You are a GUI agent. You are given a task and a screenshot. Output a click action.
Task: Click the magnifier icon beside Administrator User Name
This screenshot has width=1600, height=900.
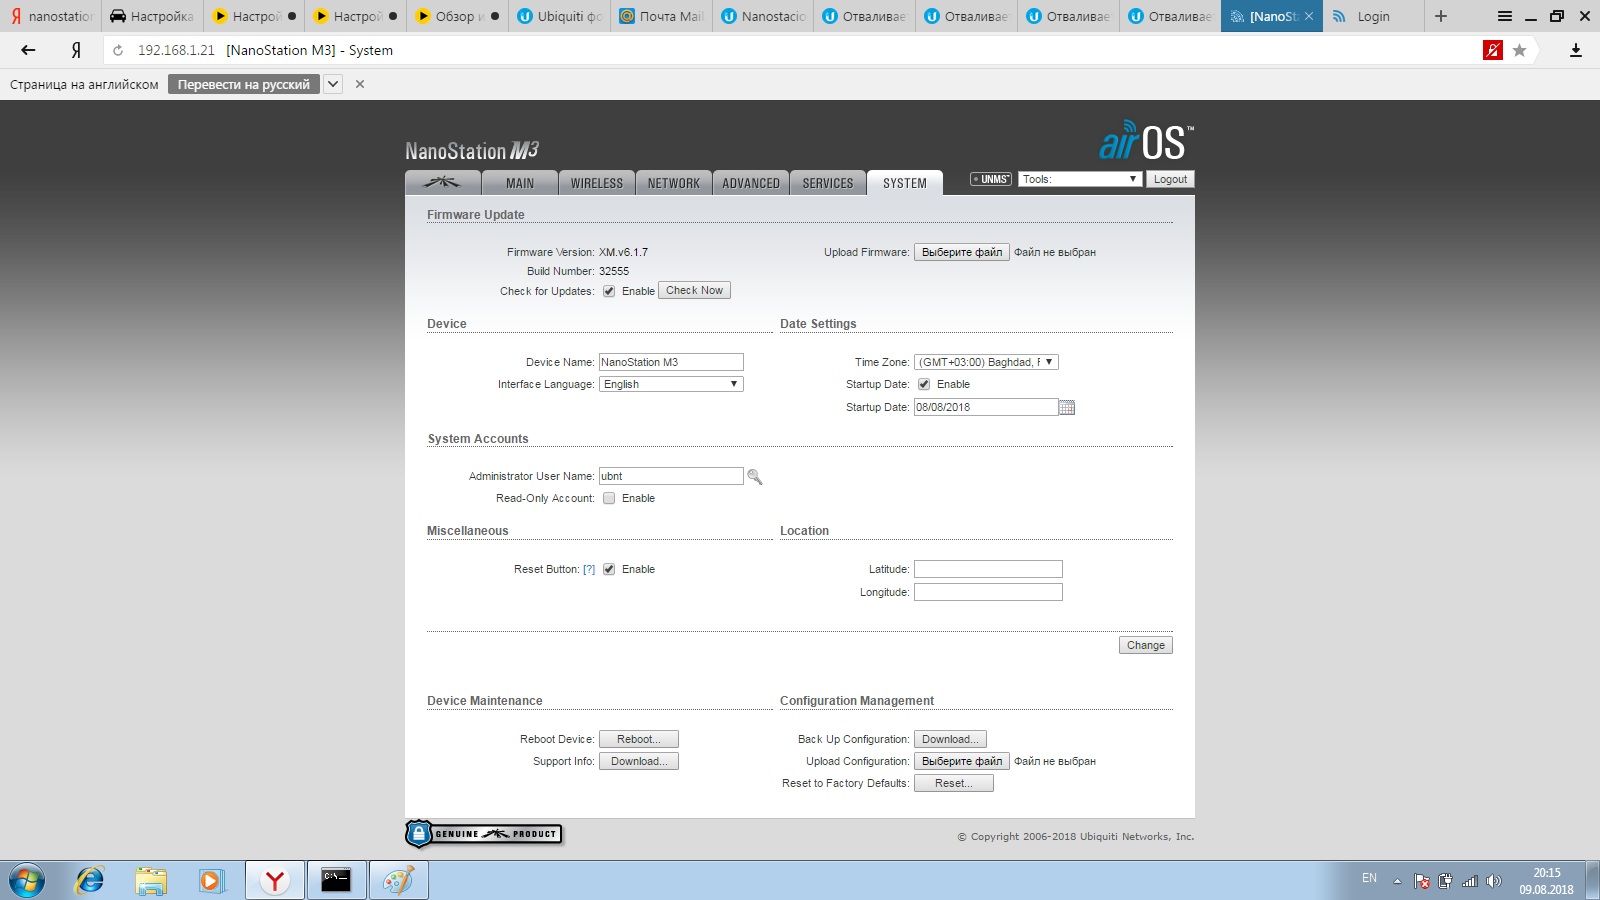pyautogui.click(x=755, y=477)
